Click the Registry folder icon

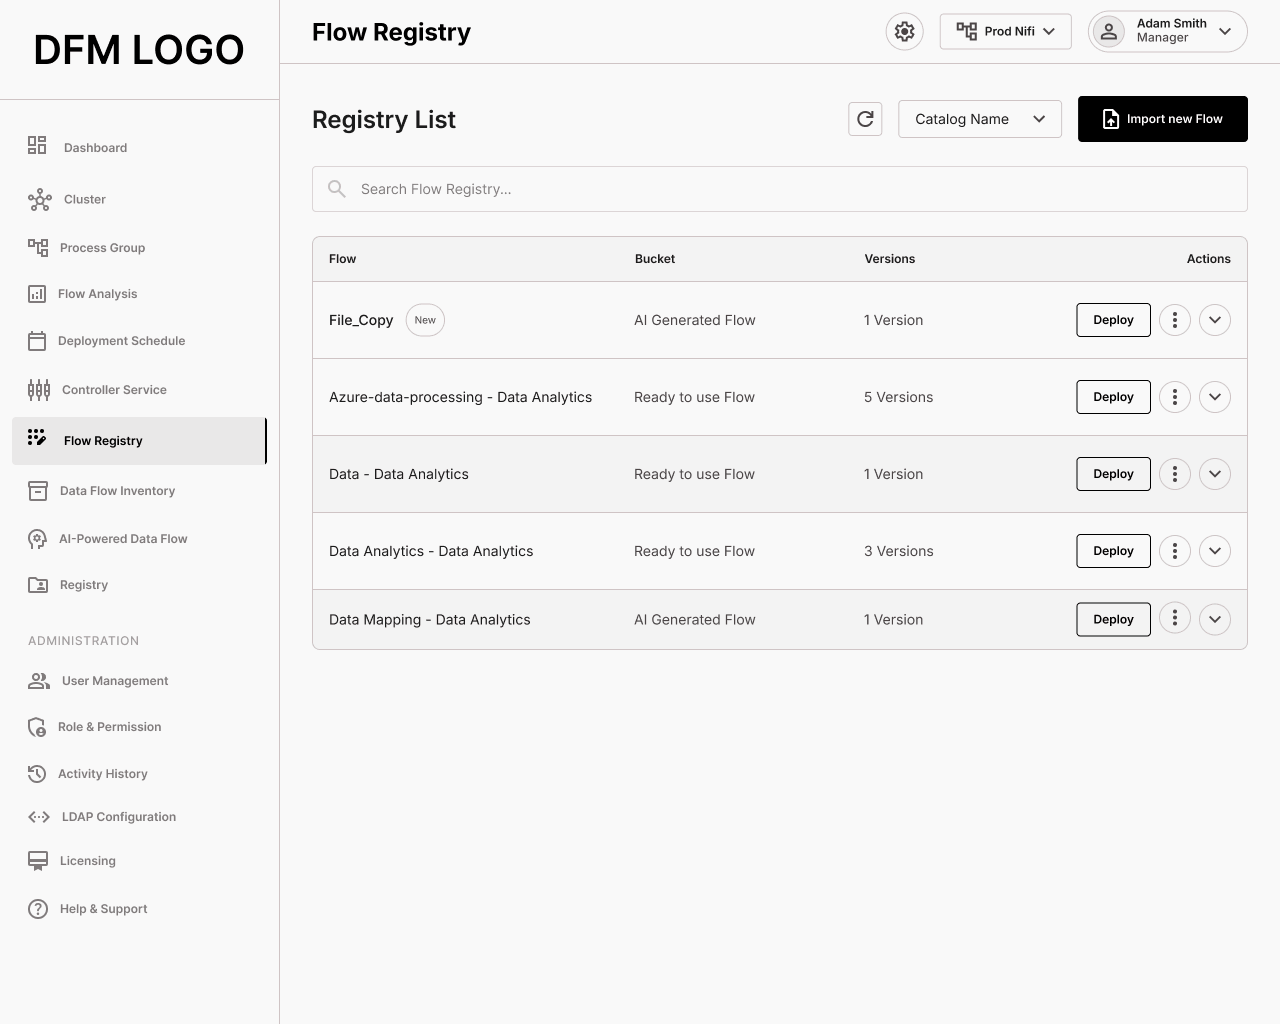(x=38, y=585)
